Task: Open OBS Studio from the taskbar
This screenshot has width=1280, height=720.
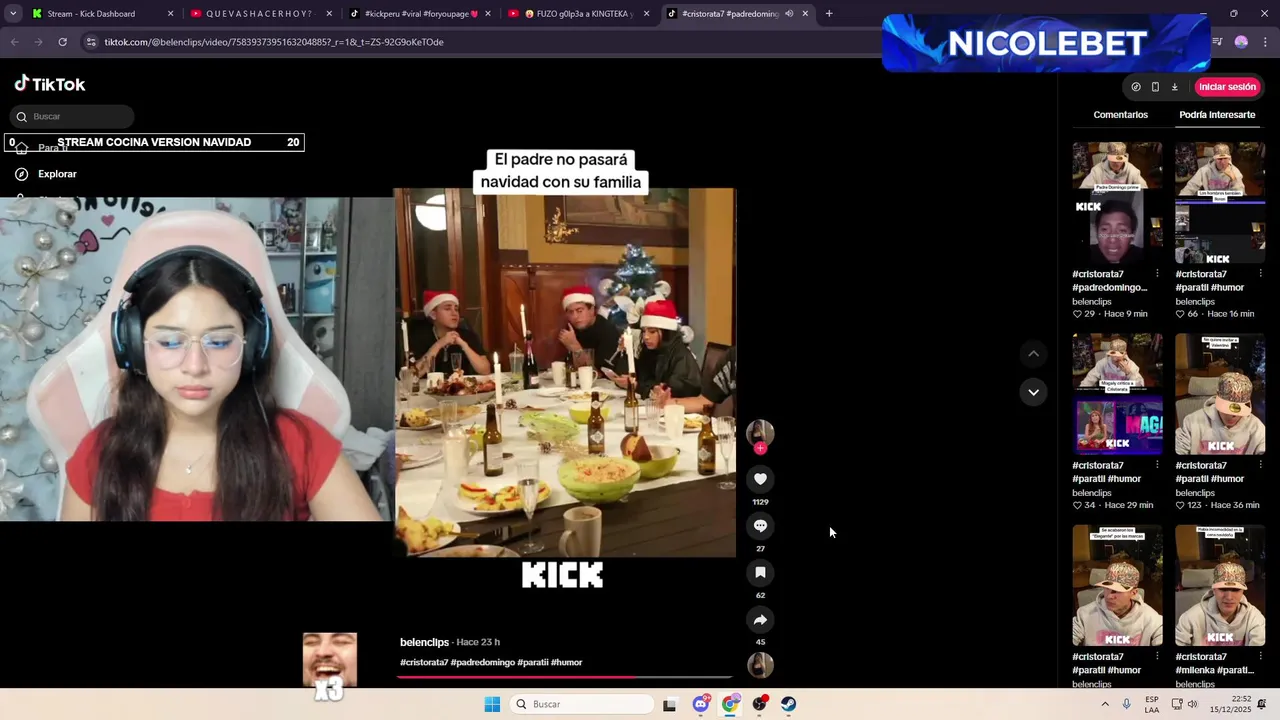Action: pos(760,704)
